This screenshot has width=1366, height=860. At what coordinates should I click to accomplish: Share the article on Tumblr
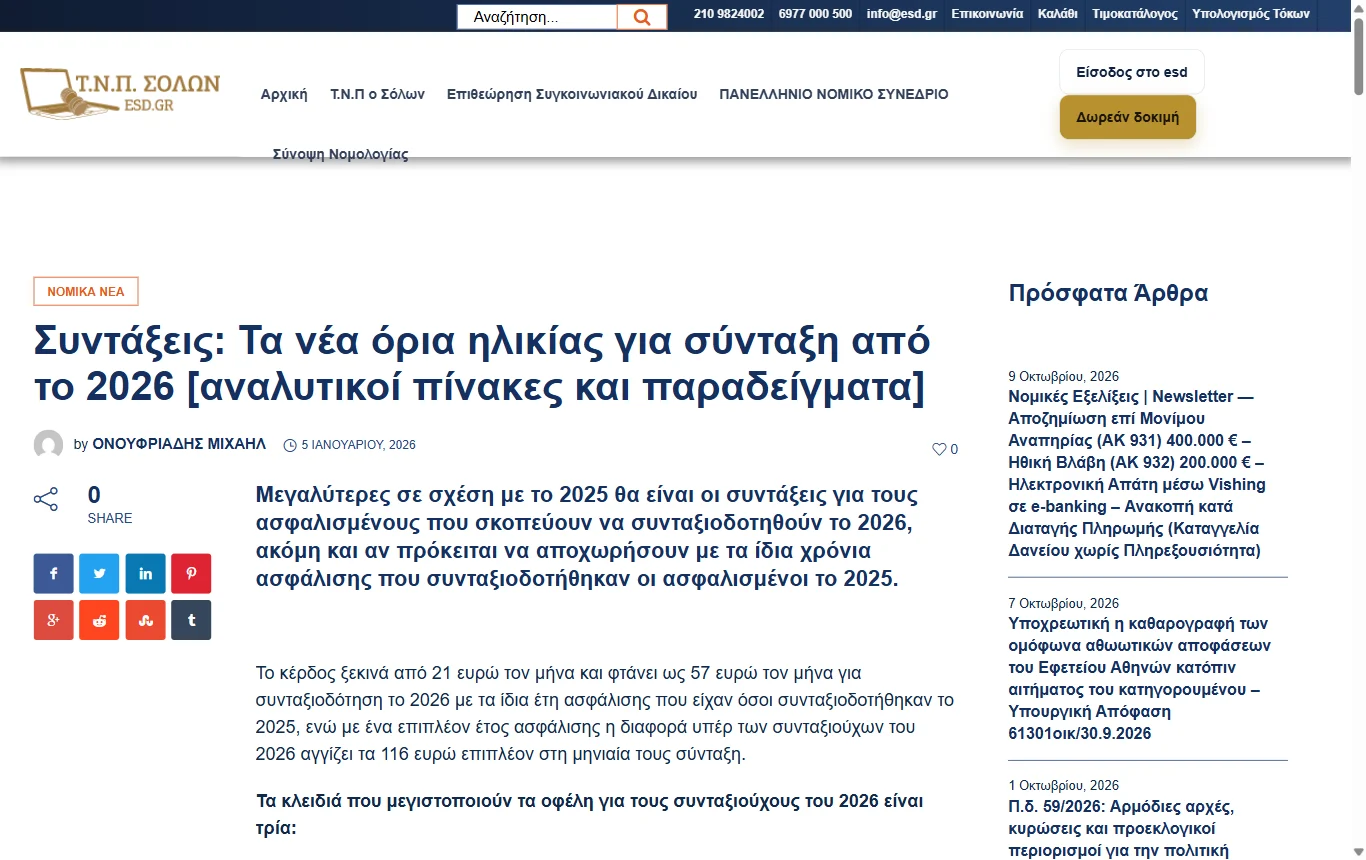tap(191, 620)
